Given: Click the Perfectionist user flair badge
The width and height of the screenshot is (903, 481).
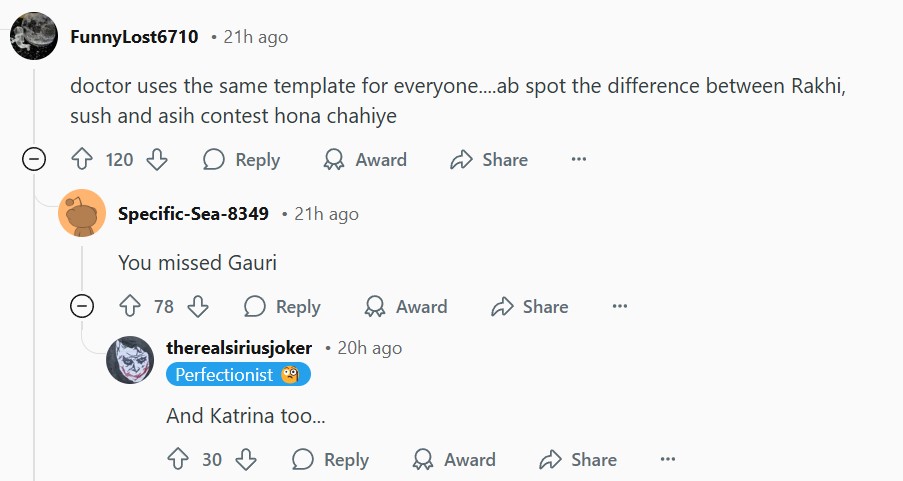Looking at the screenshot, I should 238,375.
